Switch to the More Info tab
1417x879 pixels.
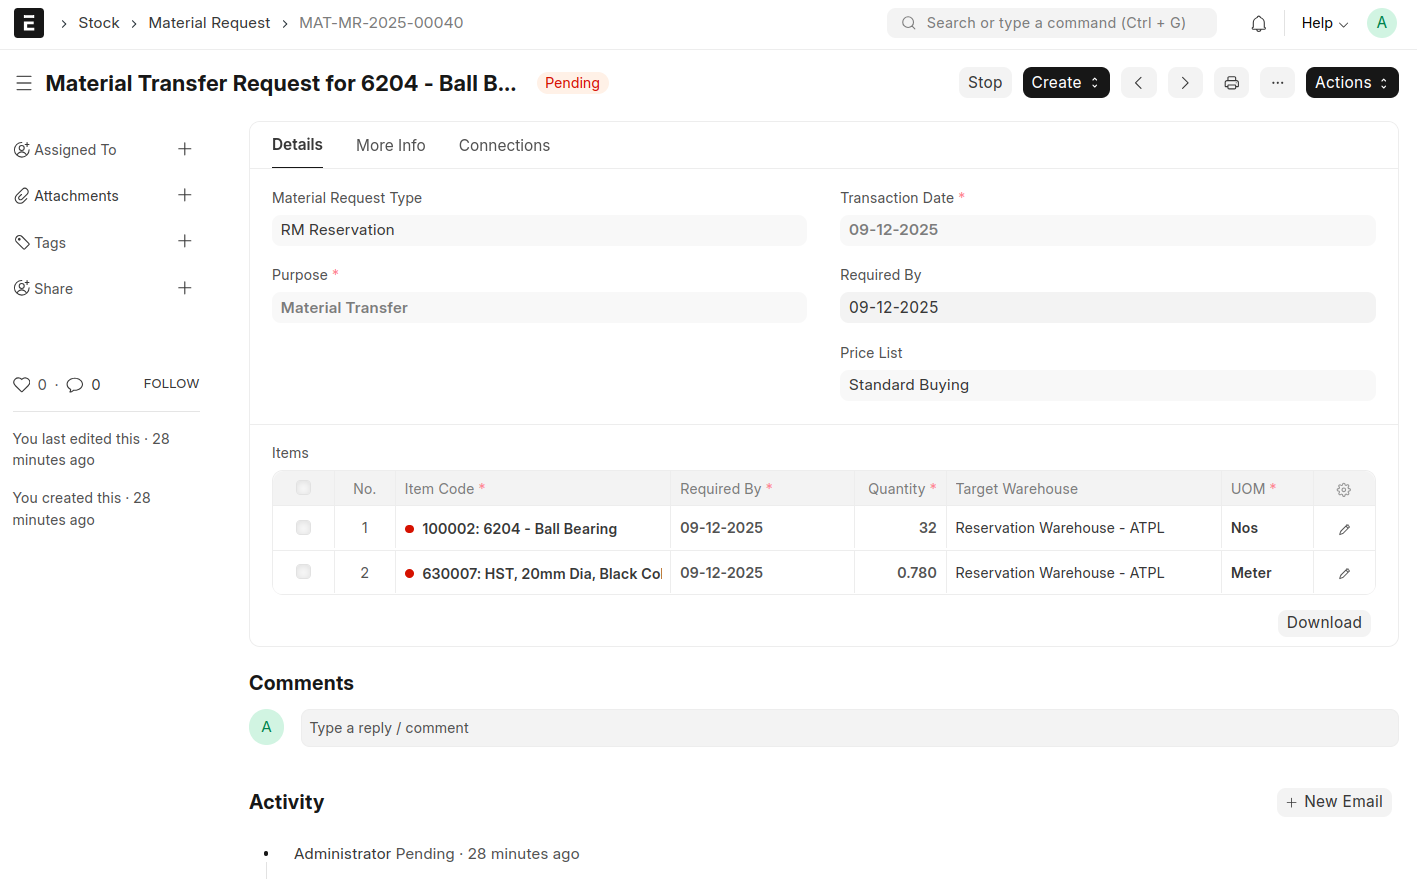coord(390,146)
